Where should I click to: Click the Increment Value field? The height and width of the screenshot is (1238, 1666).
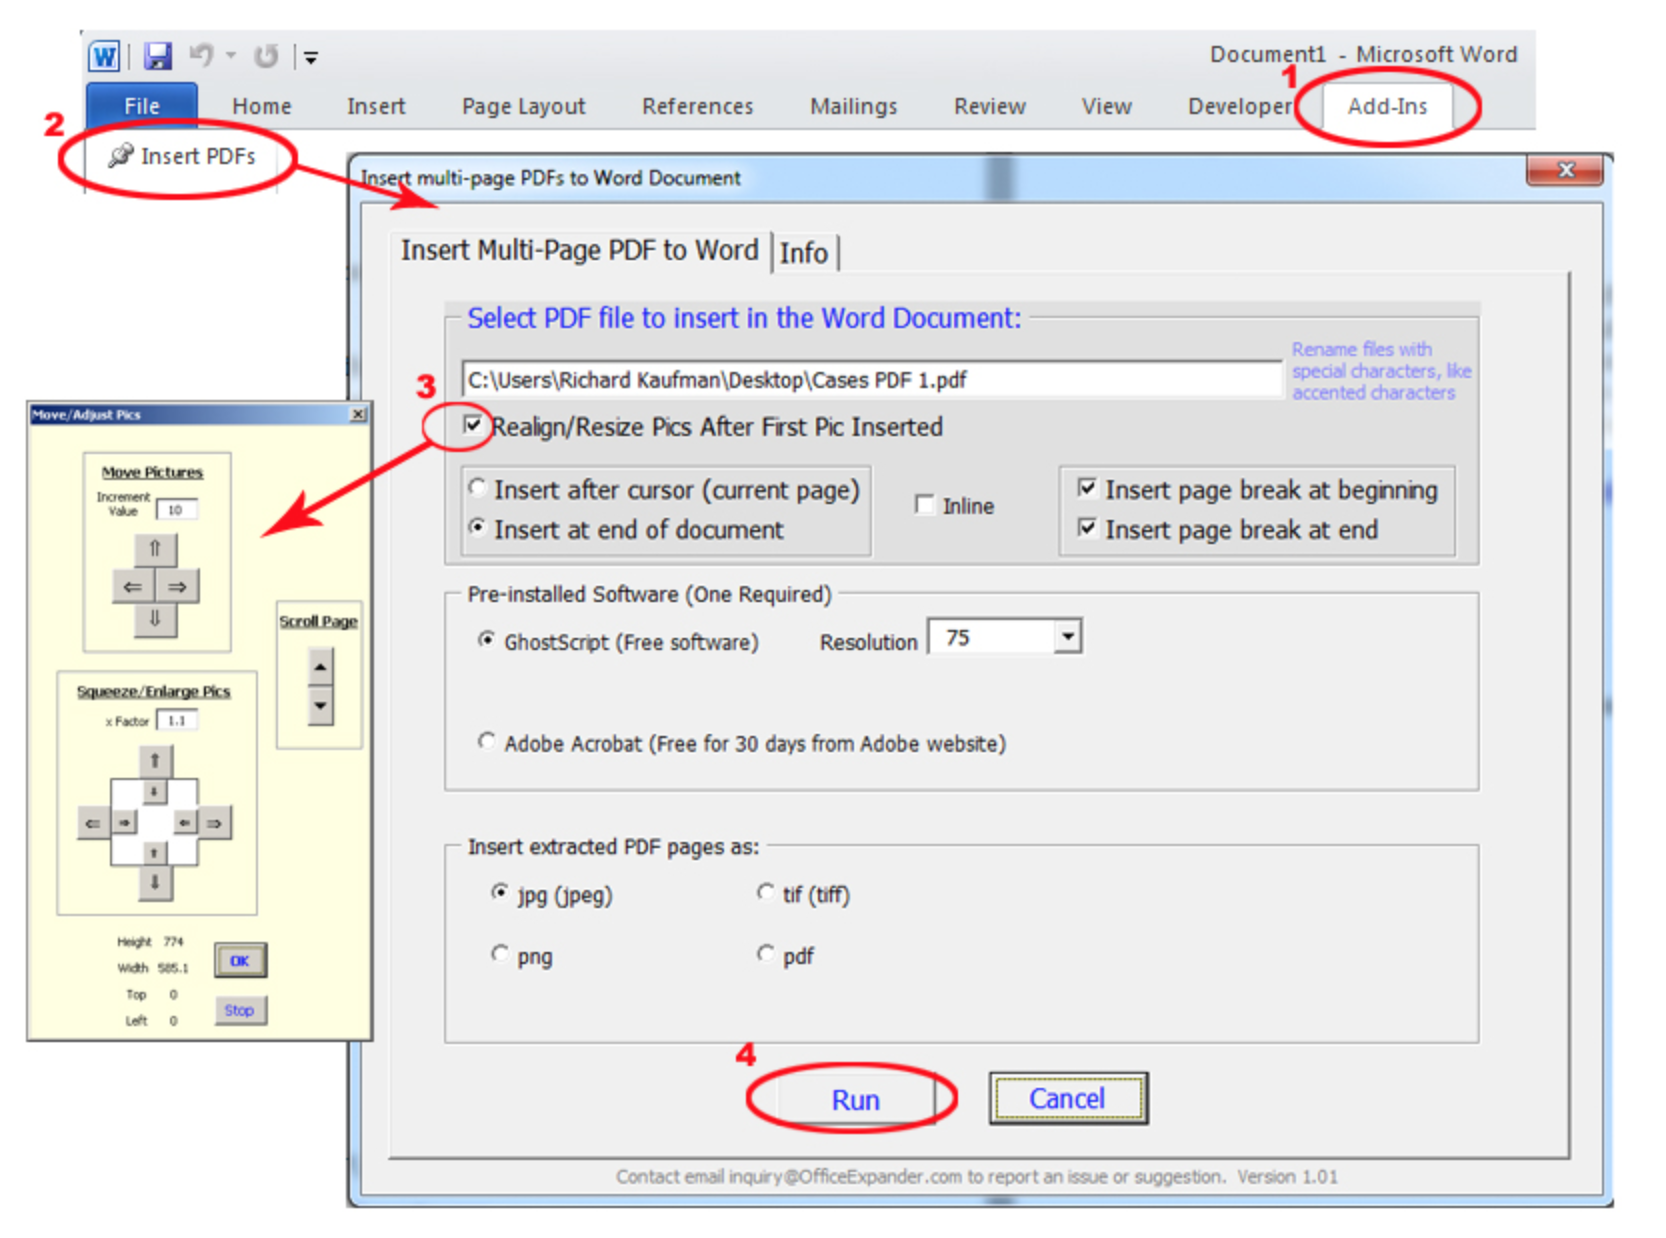177,510
